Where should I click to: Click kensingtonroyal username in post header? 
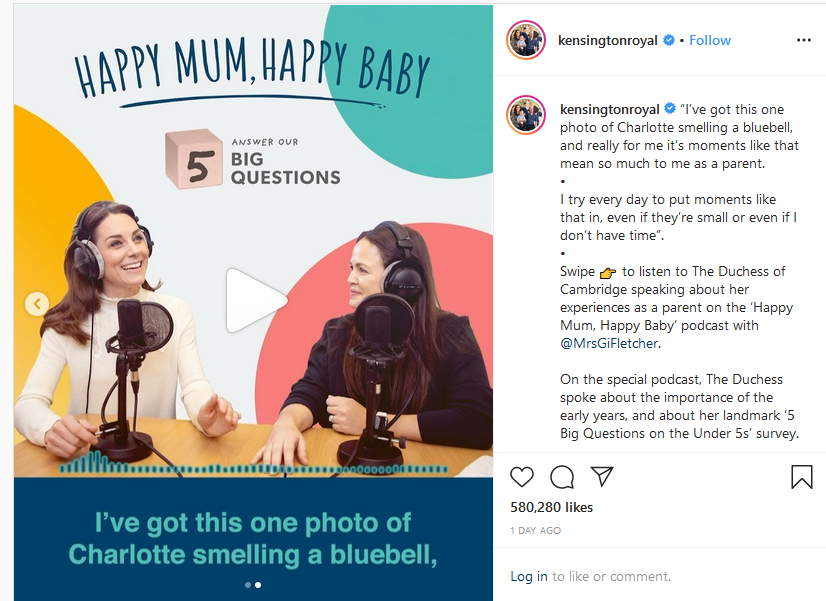point(607,41)
